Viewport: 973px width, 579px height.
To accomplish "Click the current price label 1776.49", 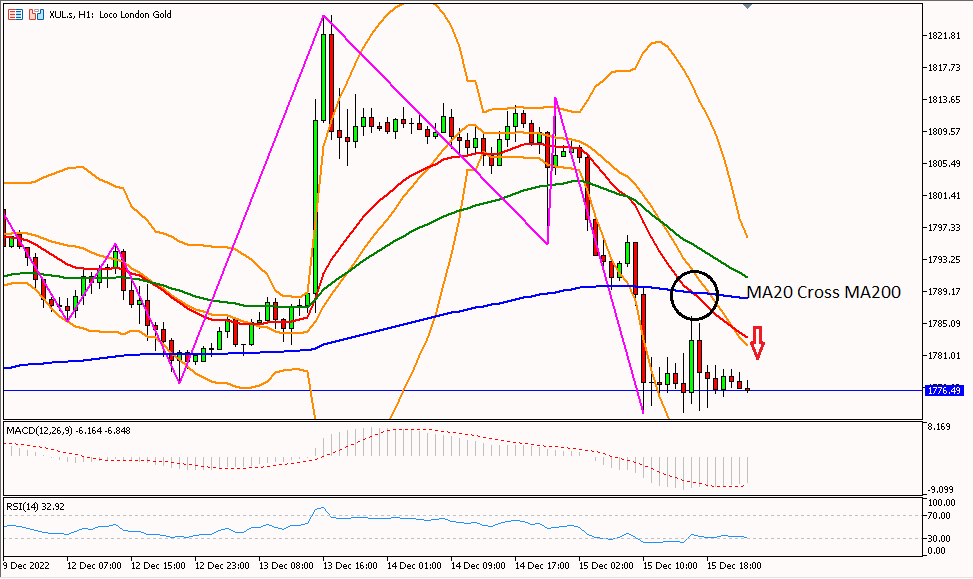I will click(943, 390).
